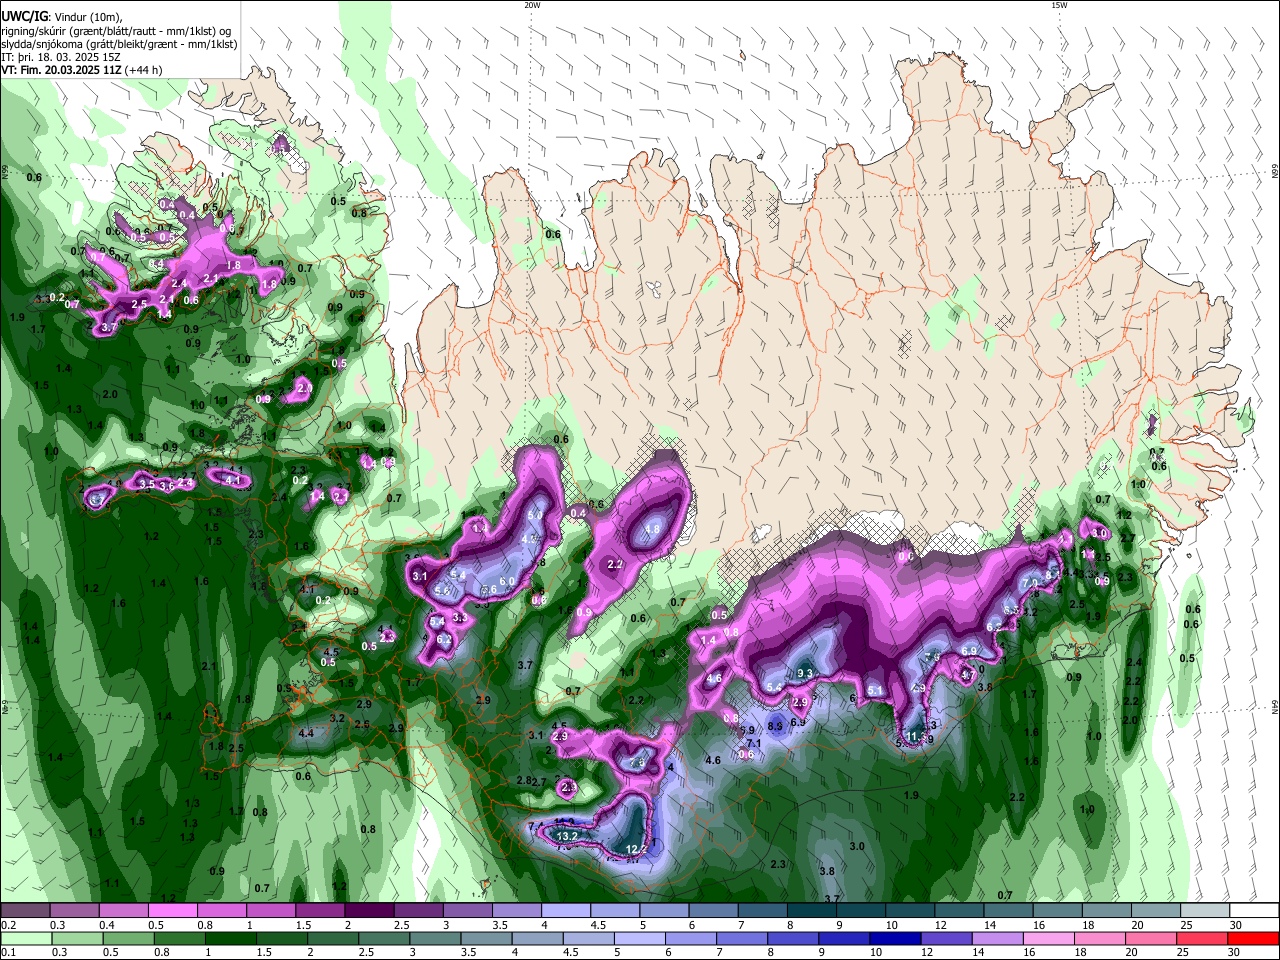The width and height of the screenshot is (1280, 960).
Task: Select the 9.3 value in the purple band
Action: click(805, 673)
